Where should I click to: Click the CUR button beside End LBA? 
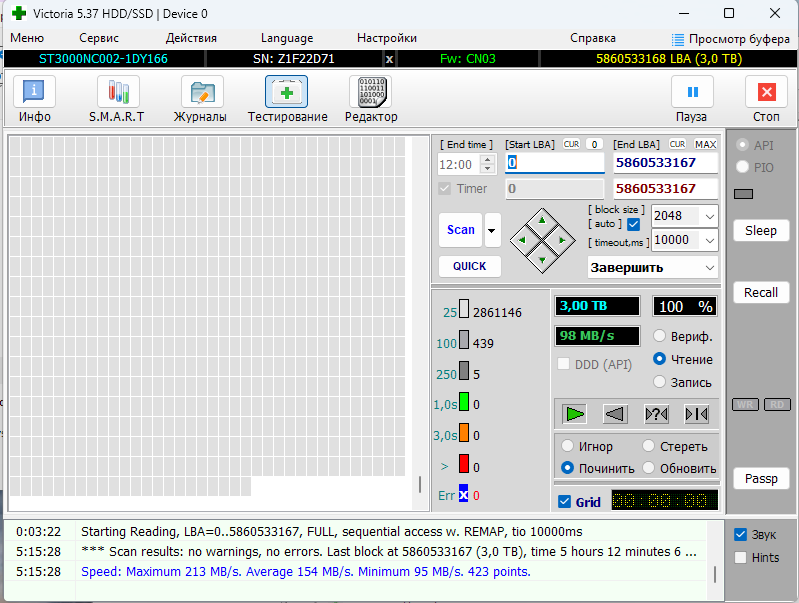pos(677,144)
